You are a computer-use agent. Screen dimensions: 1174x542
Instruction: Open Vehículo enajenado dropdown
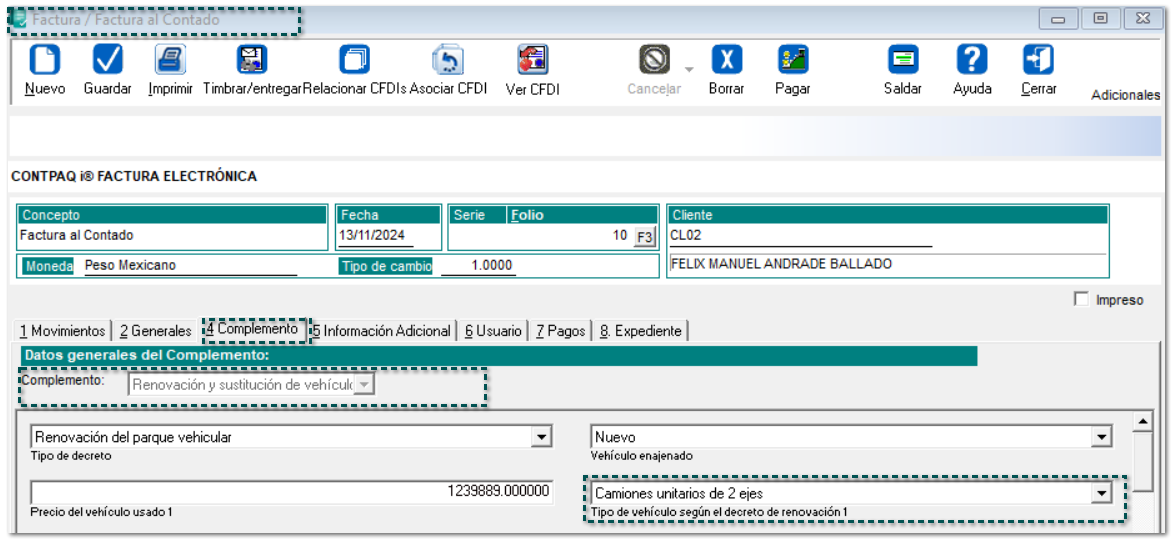(1101, 437)
